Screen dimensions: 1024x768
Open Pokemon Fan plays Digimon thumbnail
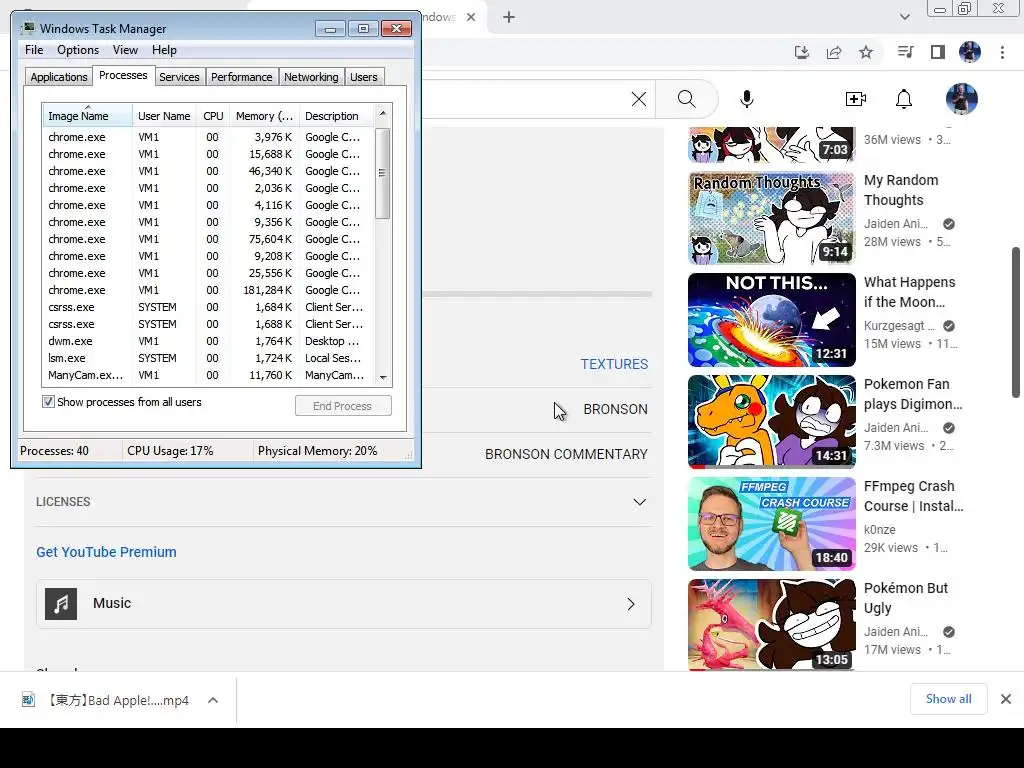click(771, 422)
